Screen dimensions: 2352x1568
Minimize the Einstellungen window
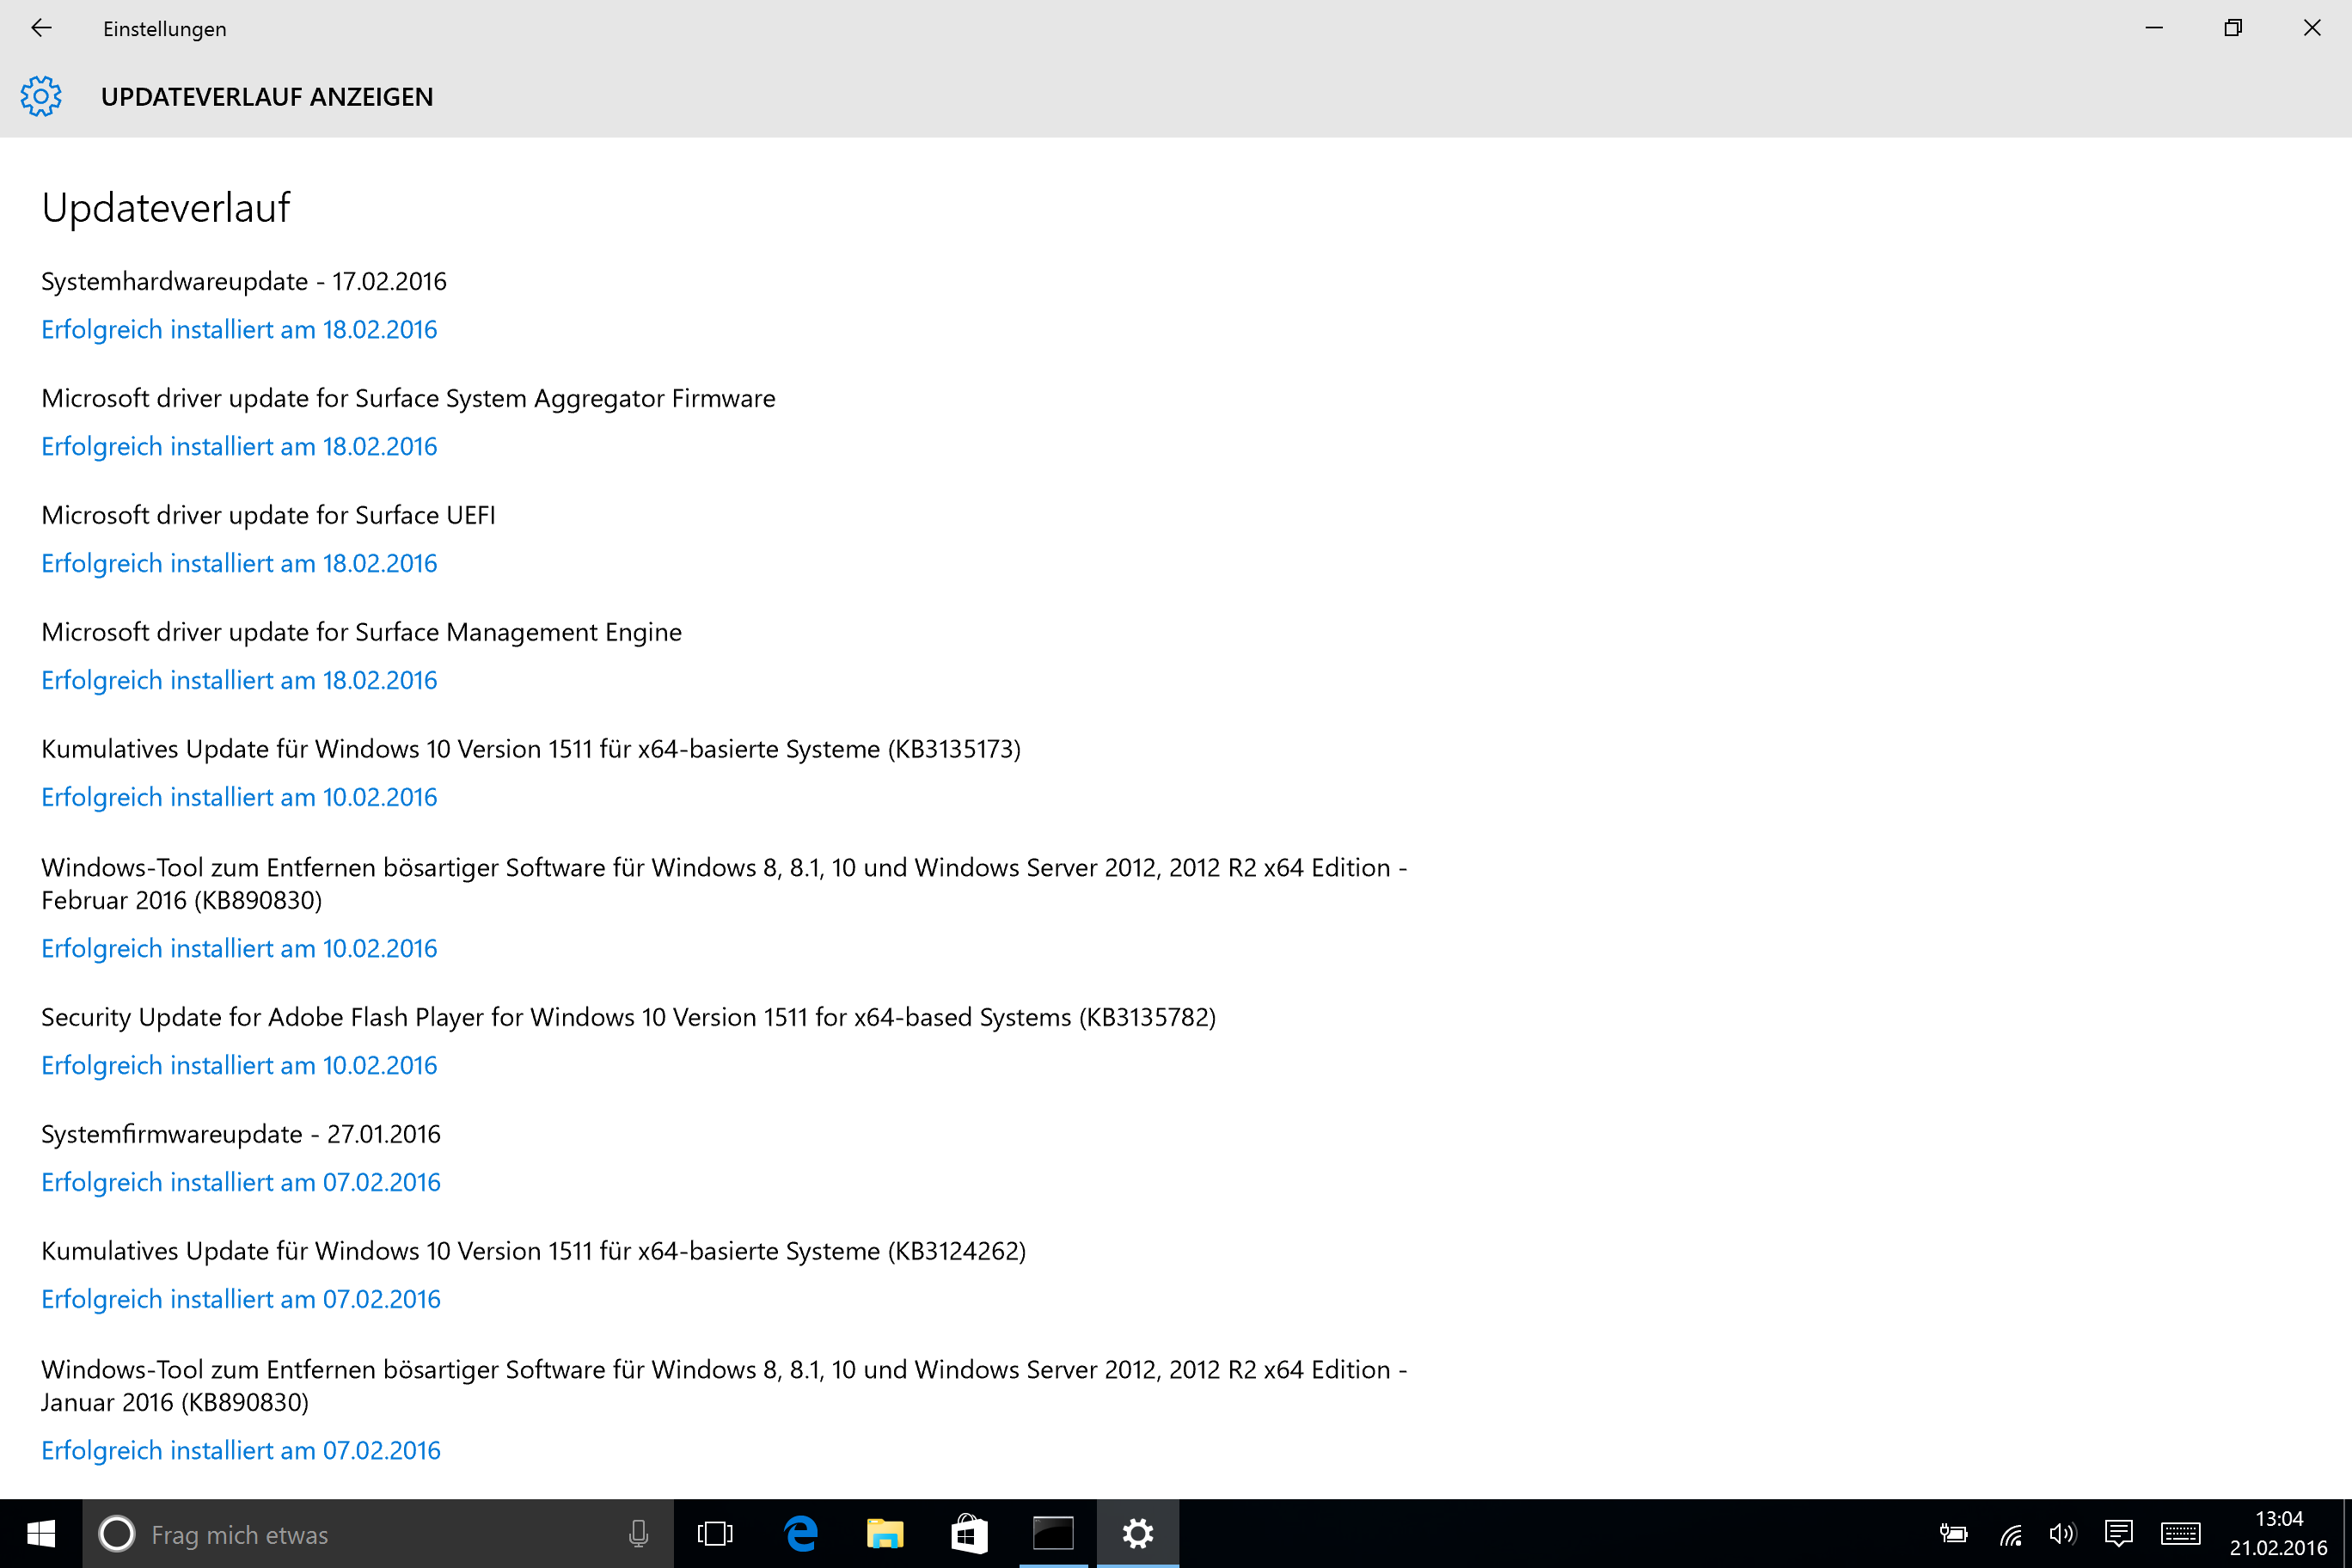pos(2155,28)
